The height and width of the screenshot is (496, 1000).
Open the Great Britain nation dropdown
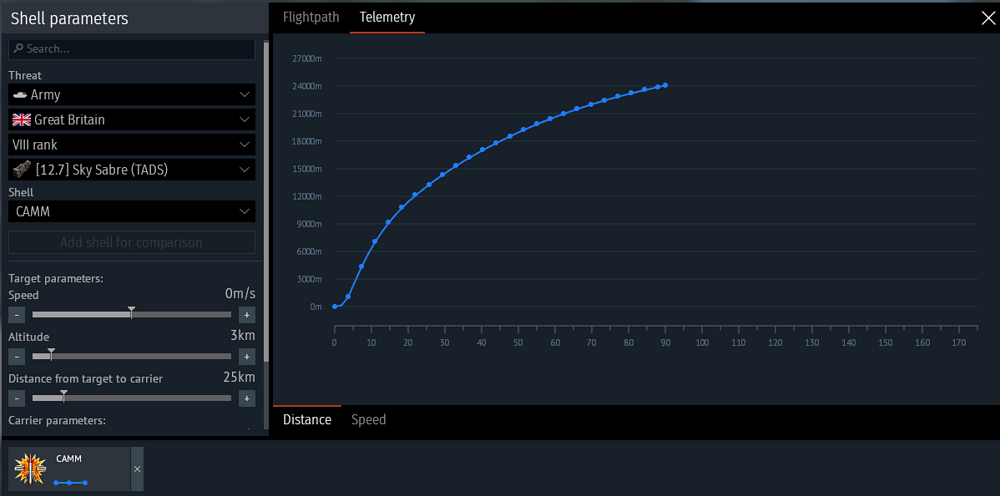[132, 119]
